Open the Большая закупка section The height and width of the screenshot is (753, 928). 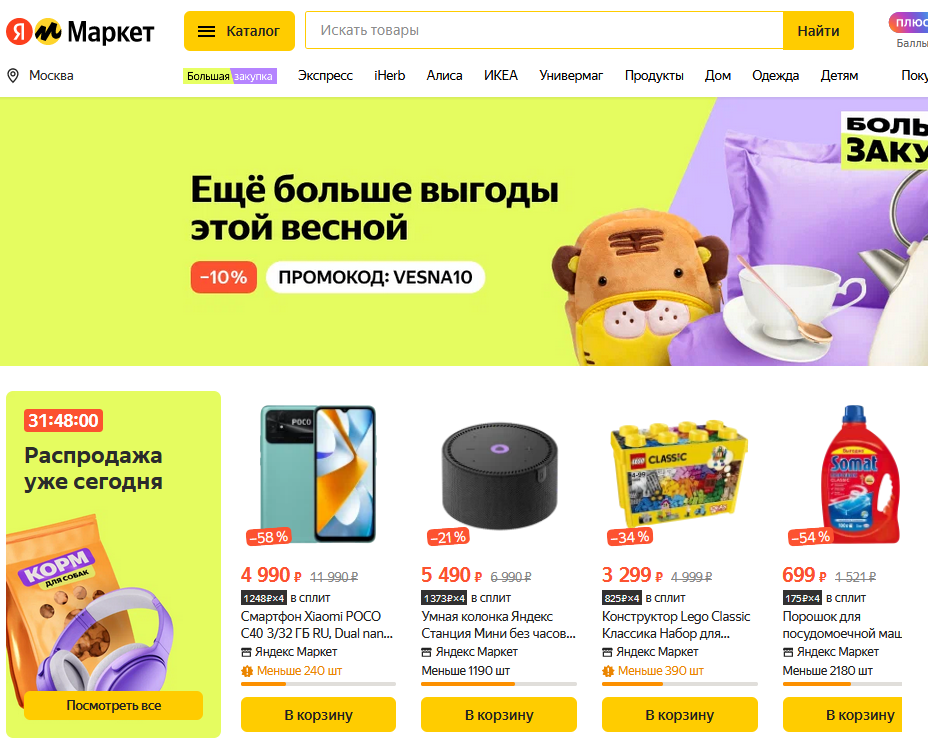tap(230, 76)
